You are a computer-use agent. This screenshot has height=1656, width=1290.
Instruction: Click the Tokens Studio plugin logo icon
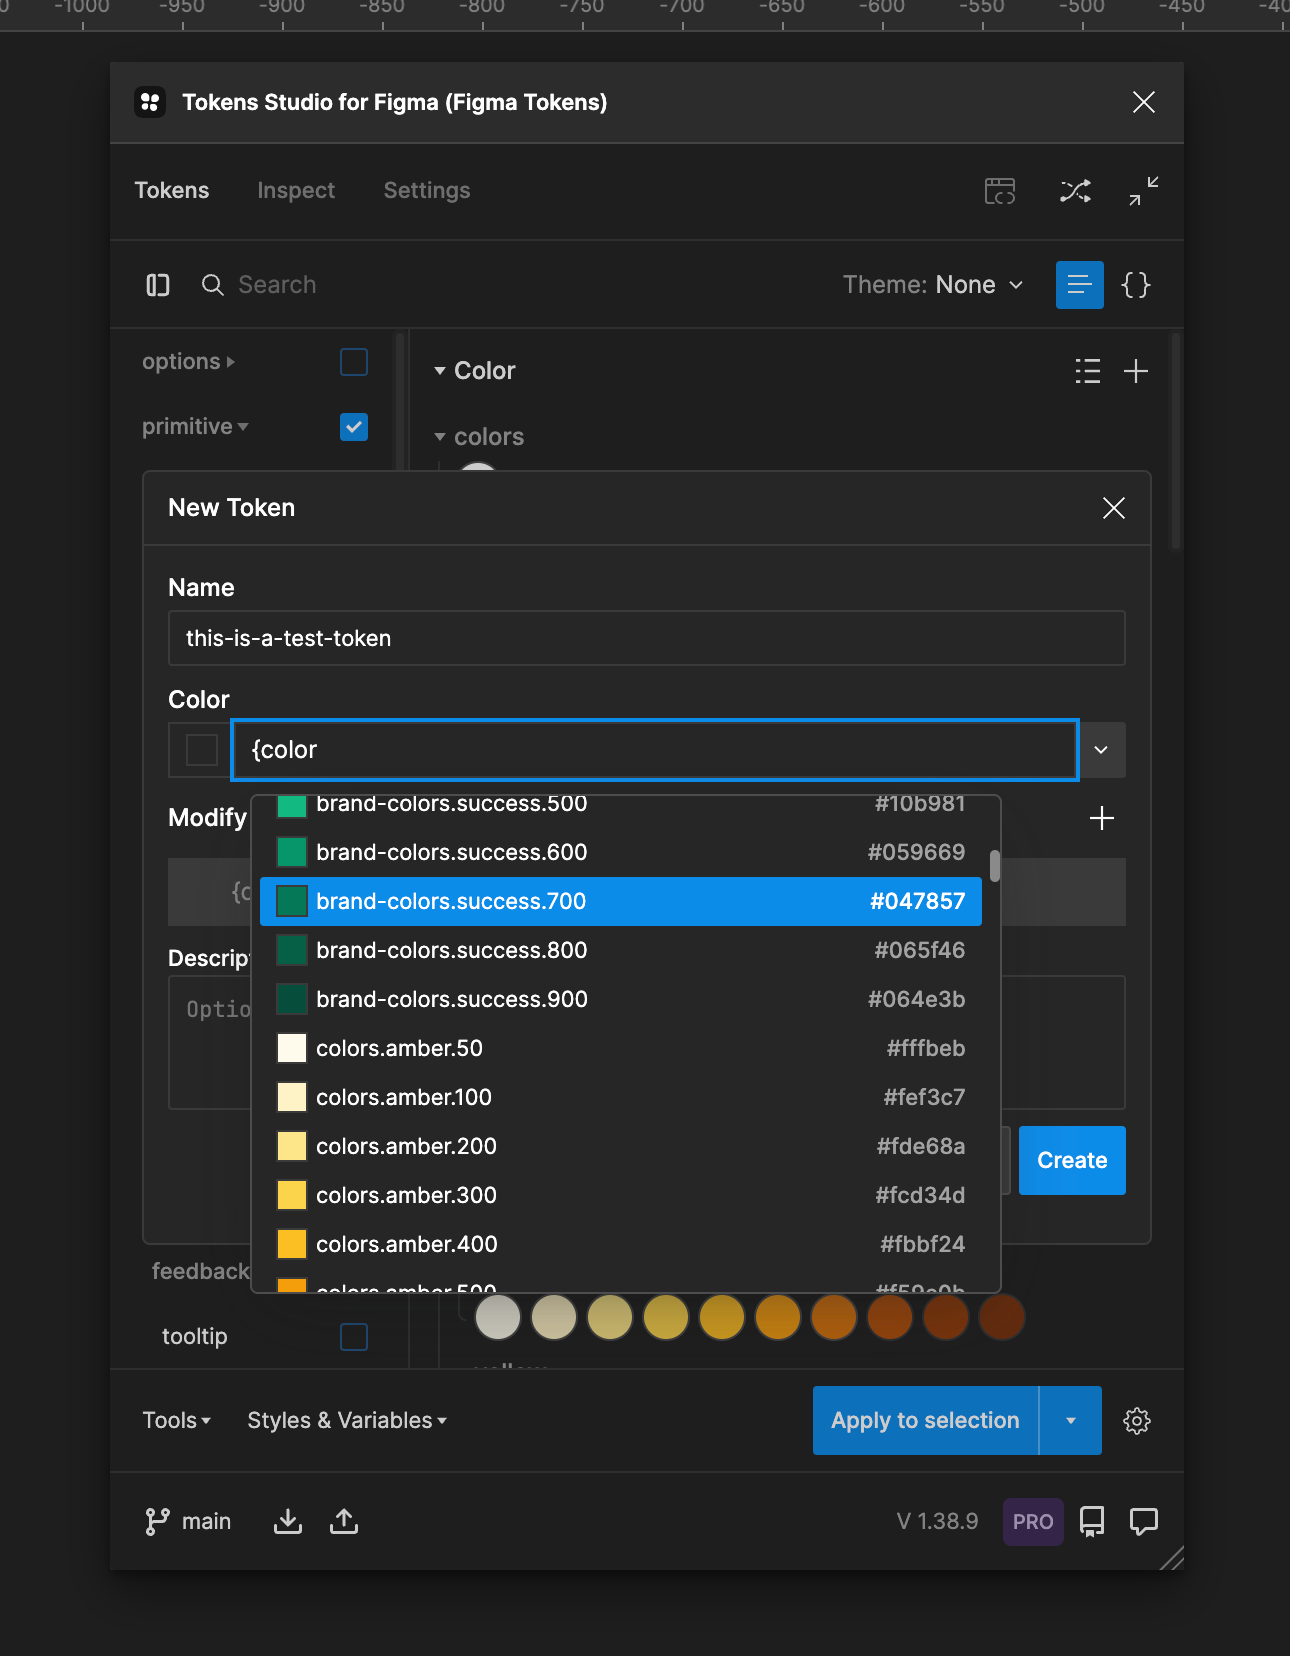tap(150, 102)
